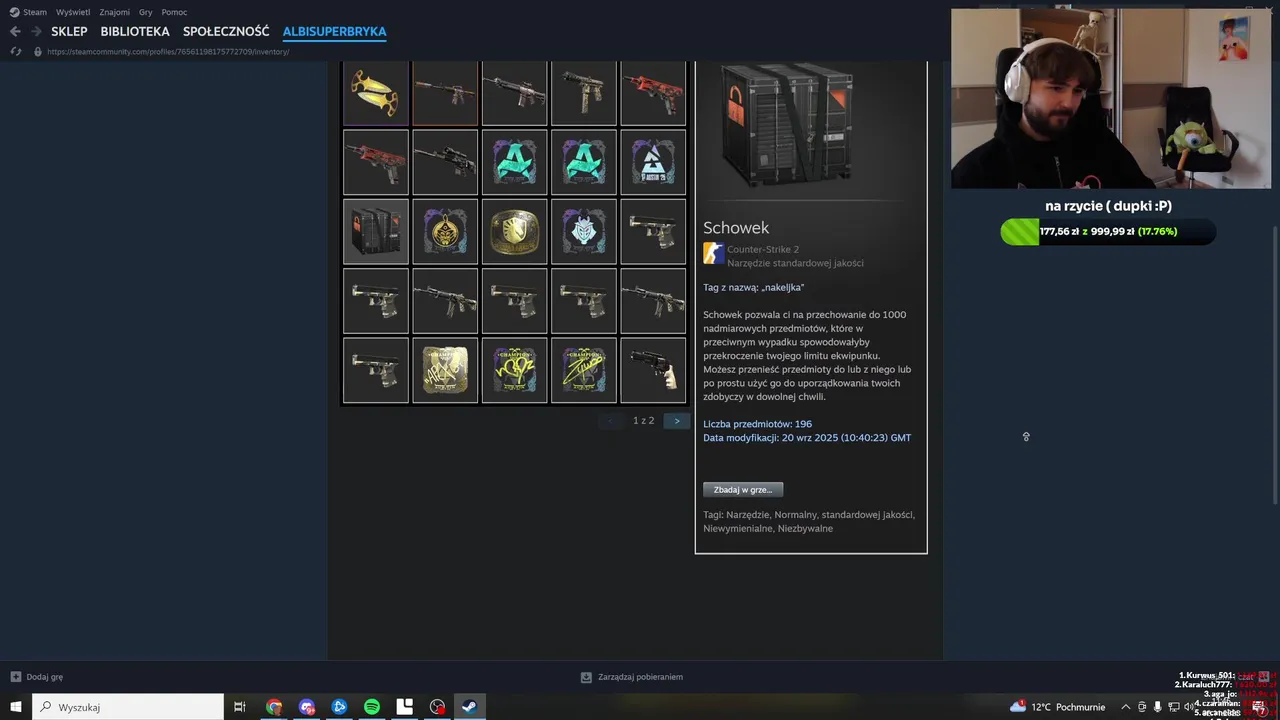This screenshot has height=720, width=1280.
Task: Click the green donation goal progress bar
Action: [x=1108, y=231]
